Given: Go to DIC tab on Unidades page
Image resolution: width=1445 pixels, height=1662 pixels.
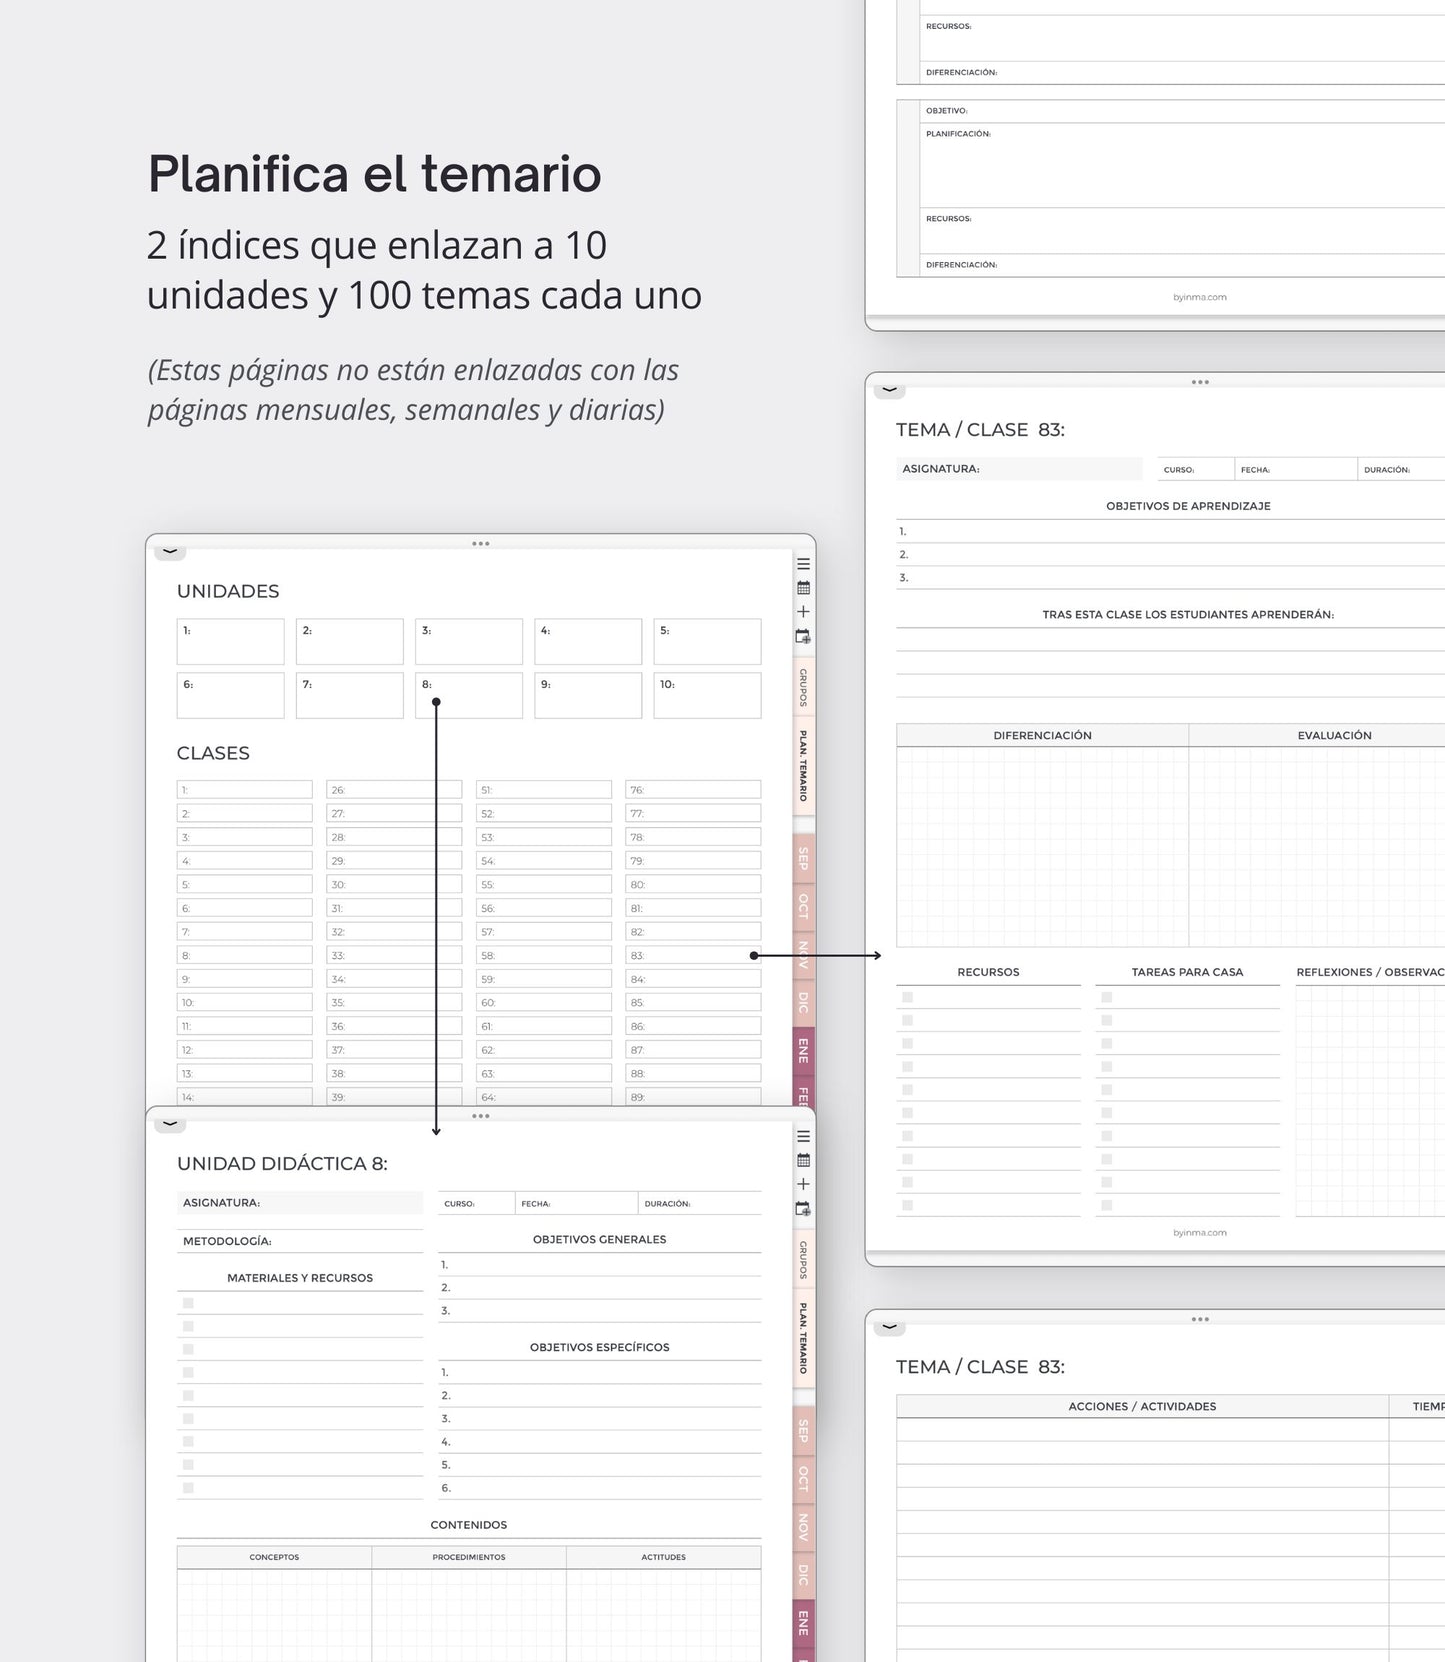Looking at the screenshot, I should click(803, 1002).
